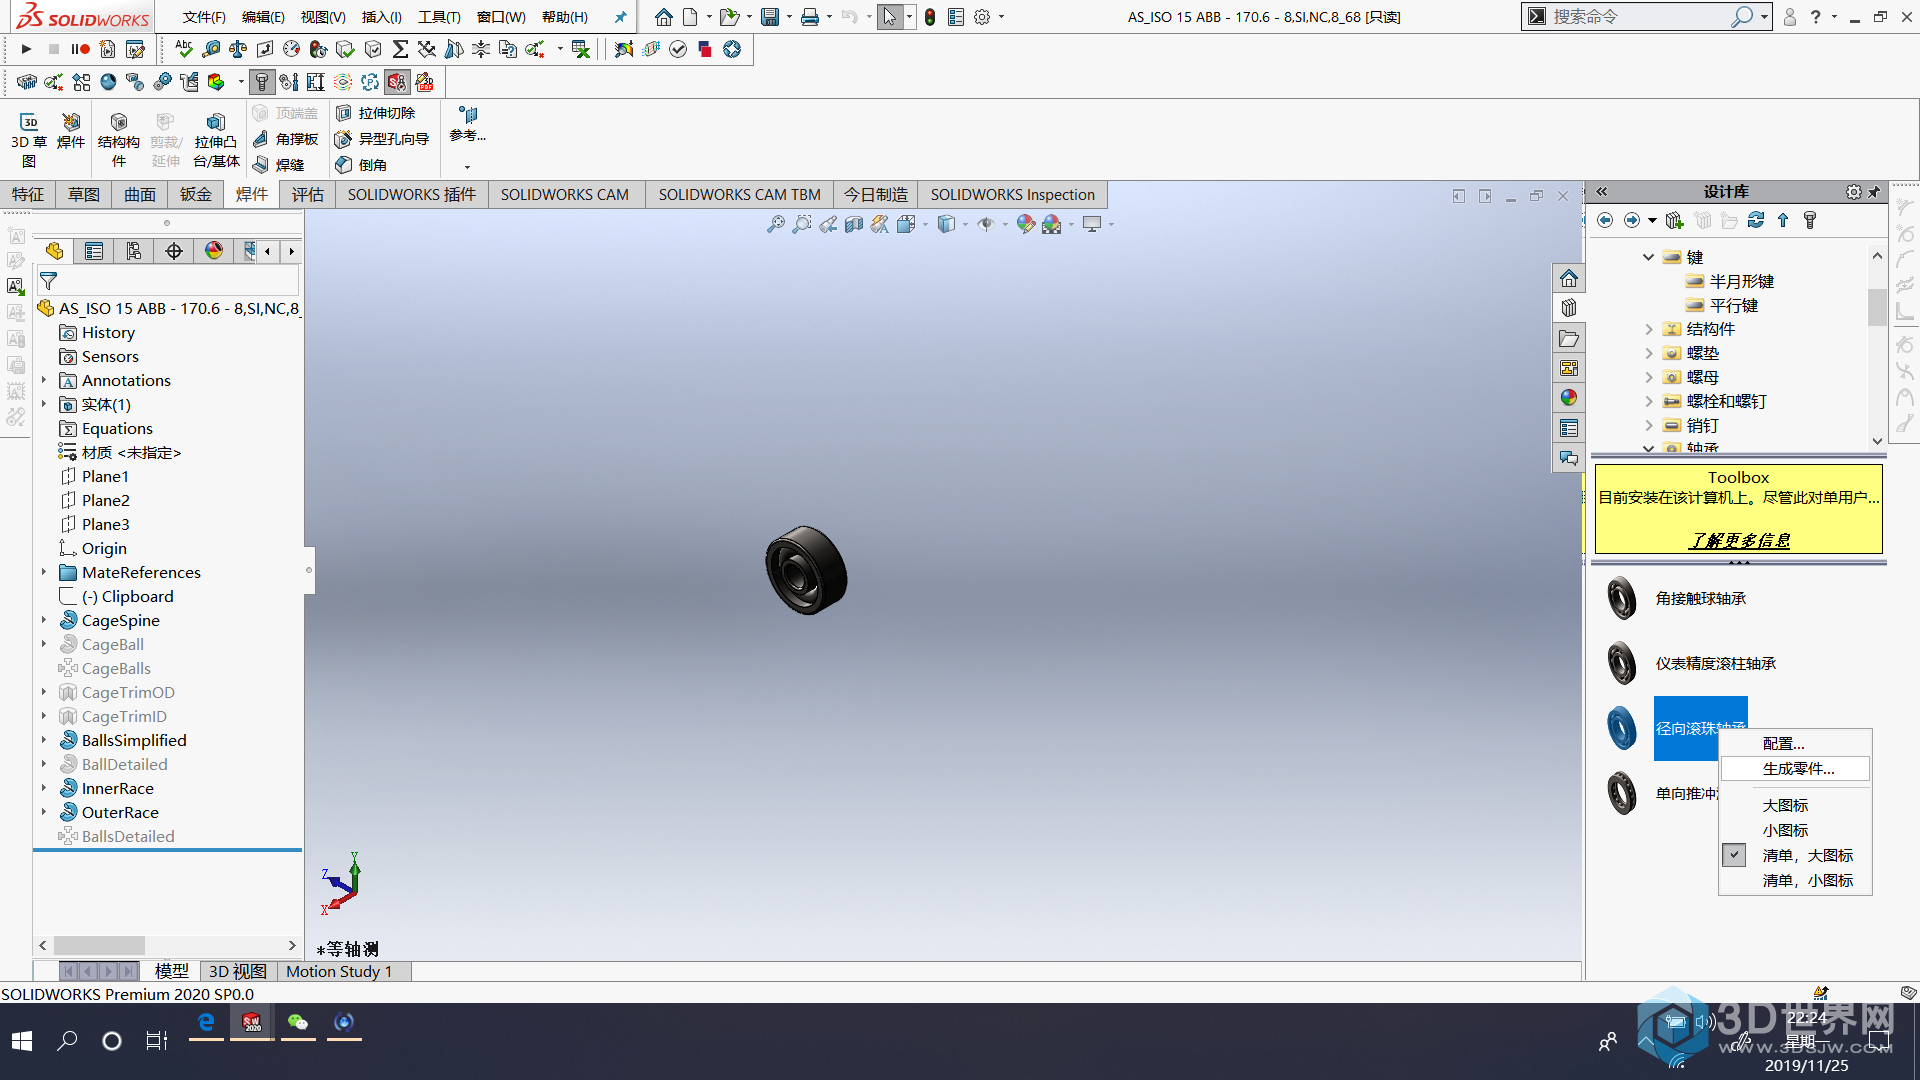Screen dimensions: 1920x1080
Task: Click the Section View icon in viewport
Action: (x=853, y=224)
